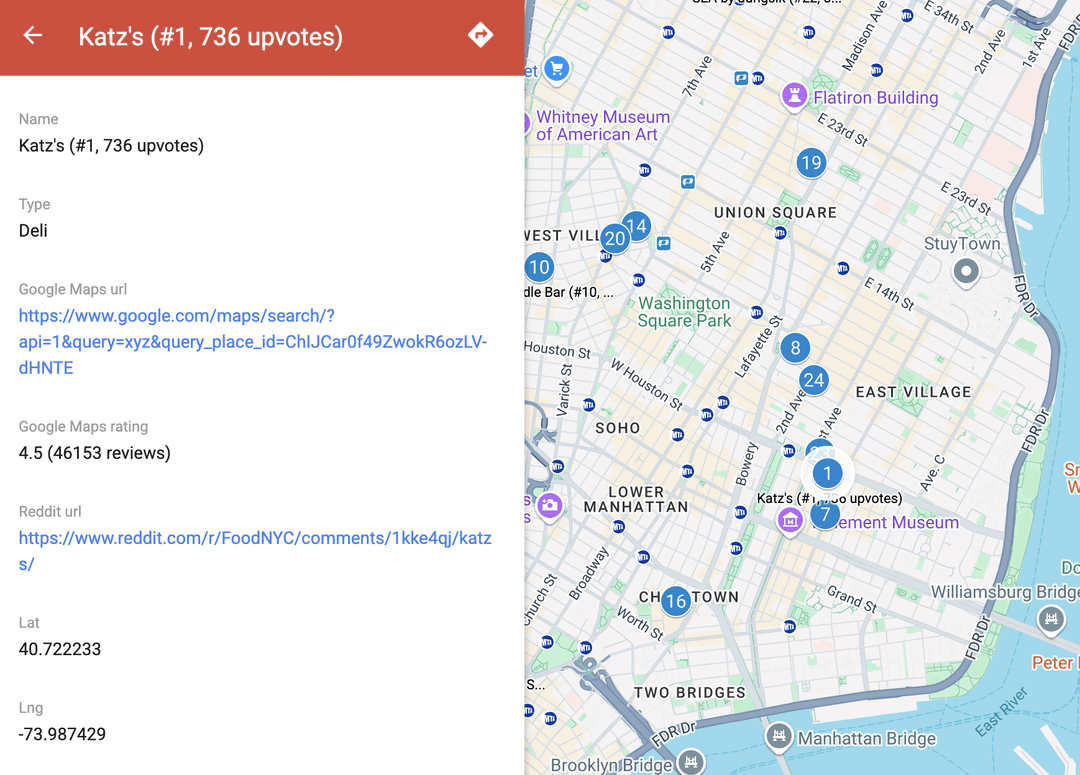Viewport: 1080px width, 775px height.
Task: Select map marker number 10
Action: 539,267
